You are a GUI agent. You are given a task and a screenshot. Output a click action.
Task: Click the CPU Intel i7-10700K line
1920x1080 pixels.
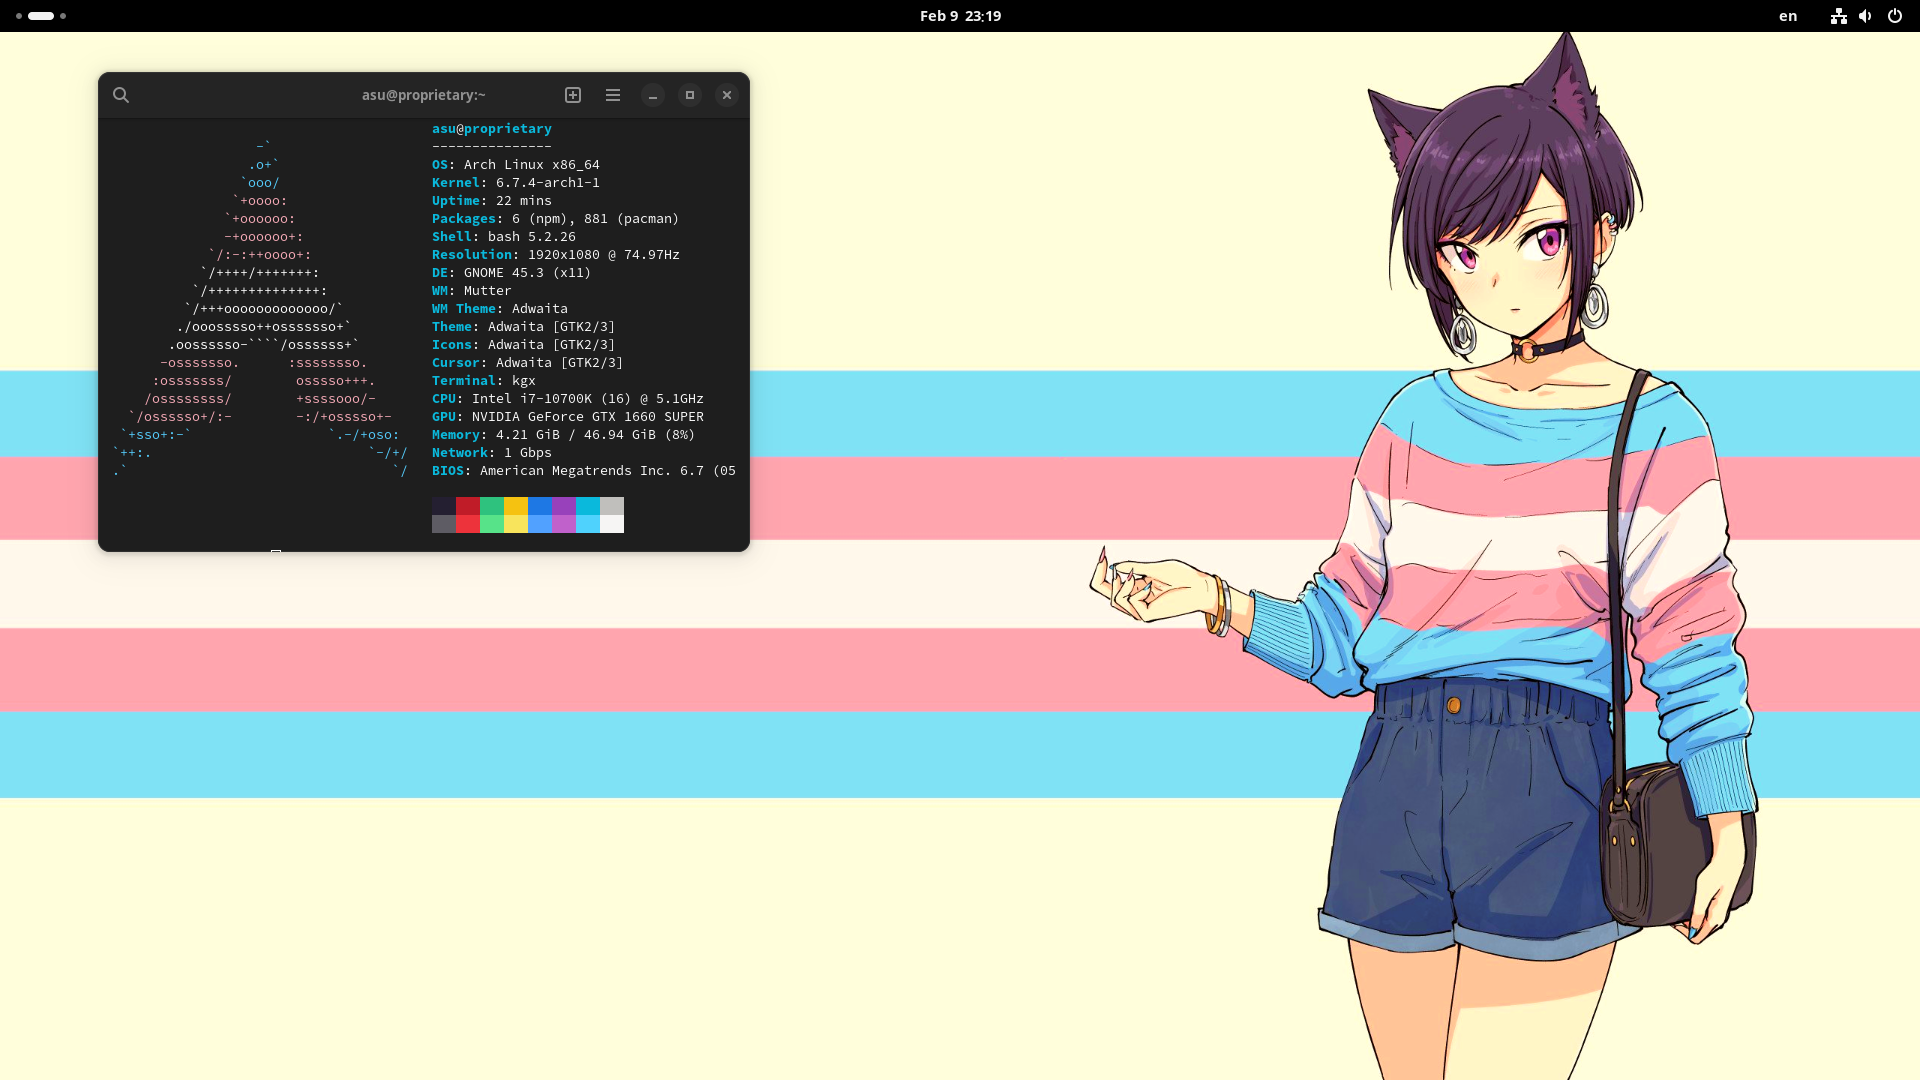tap(568, 399)
